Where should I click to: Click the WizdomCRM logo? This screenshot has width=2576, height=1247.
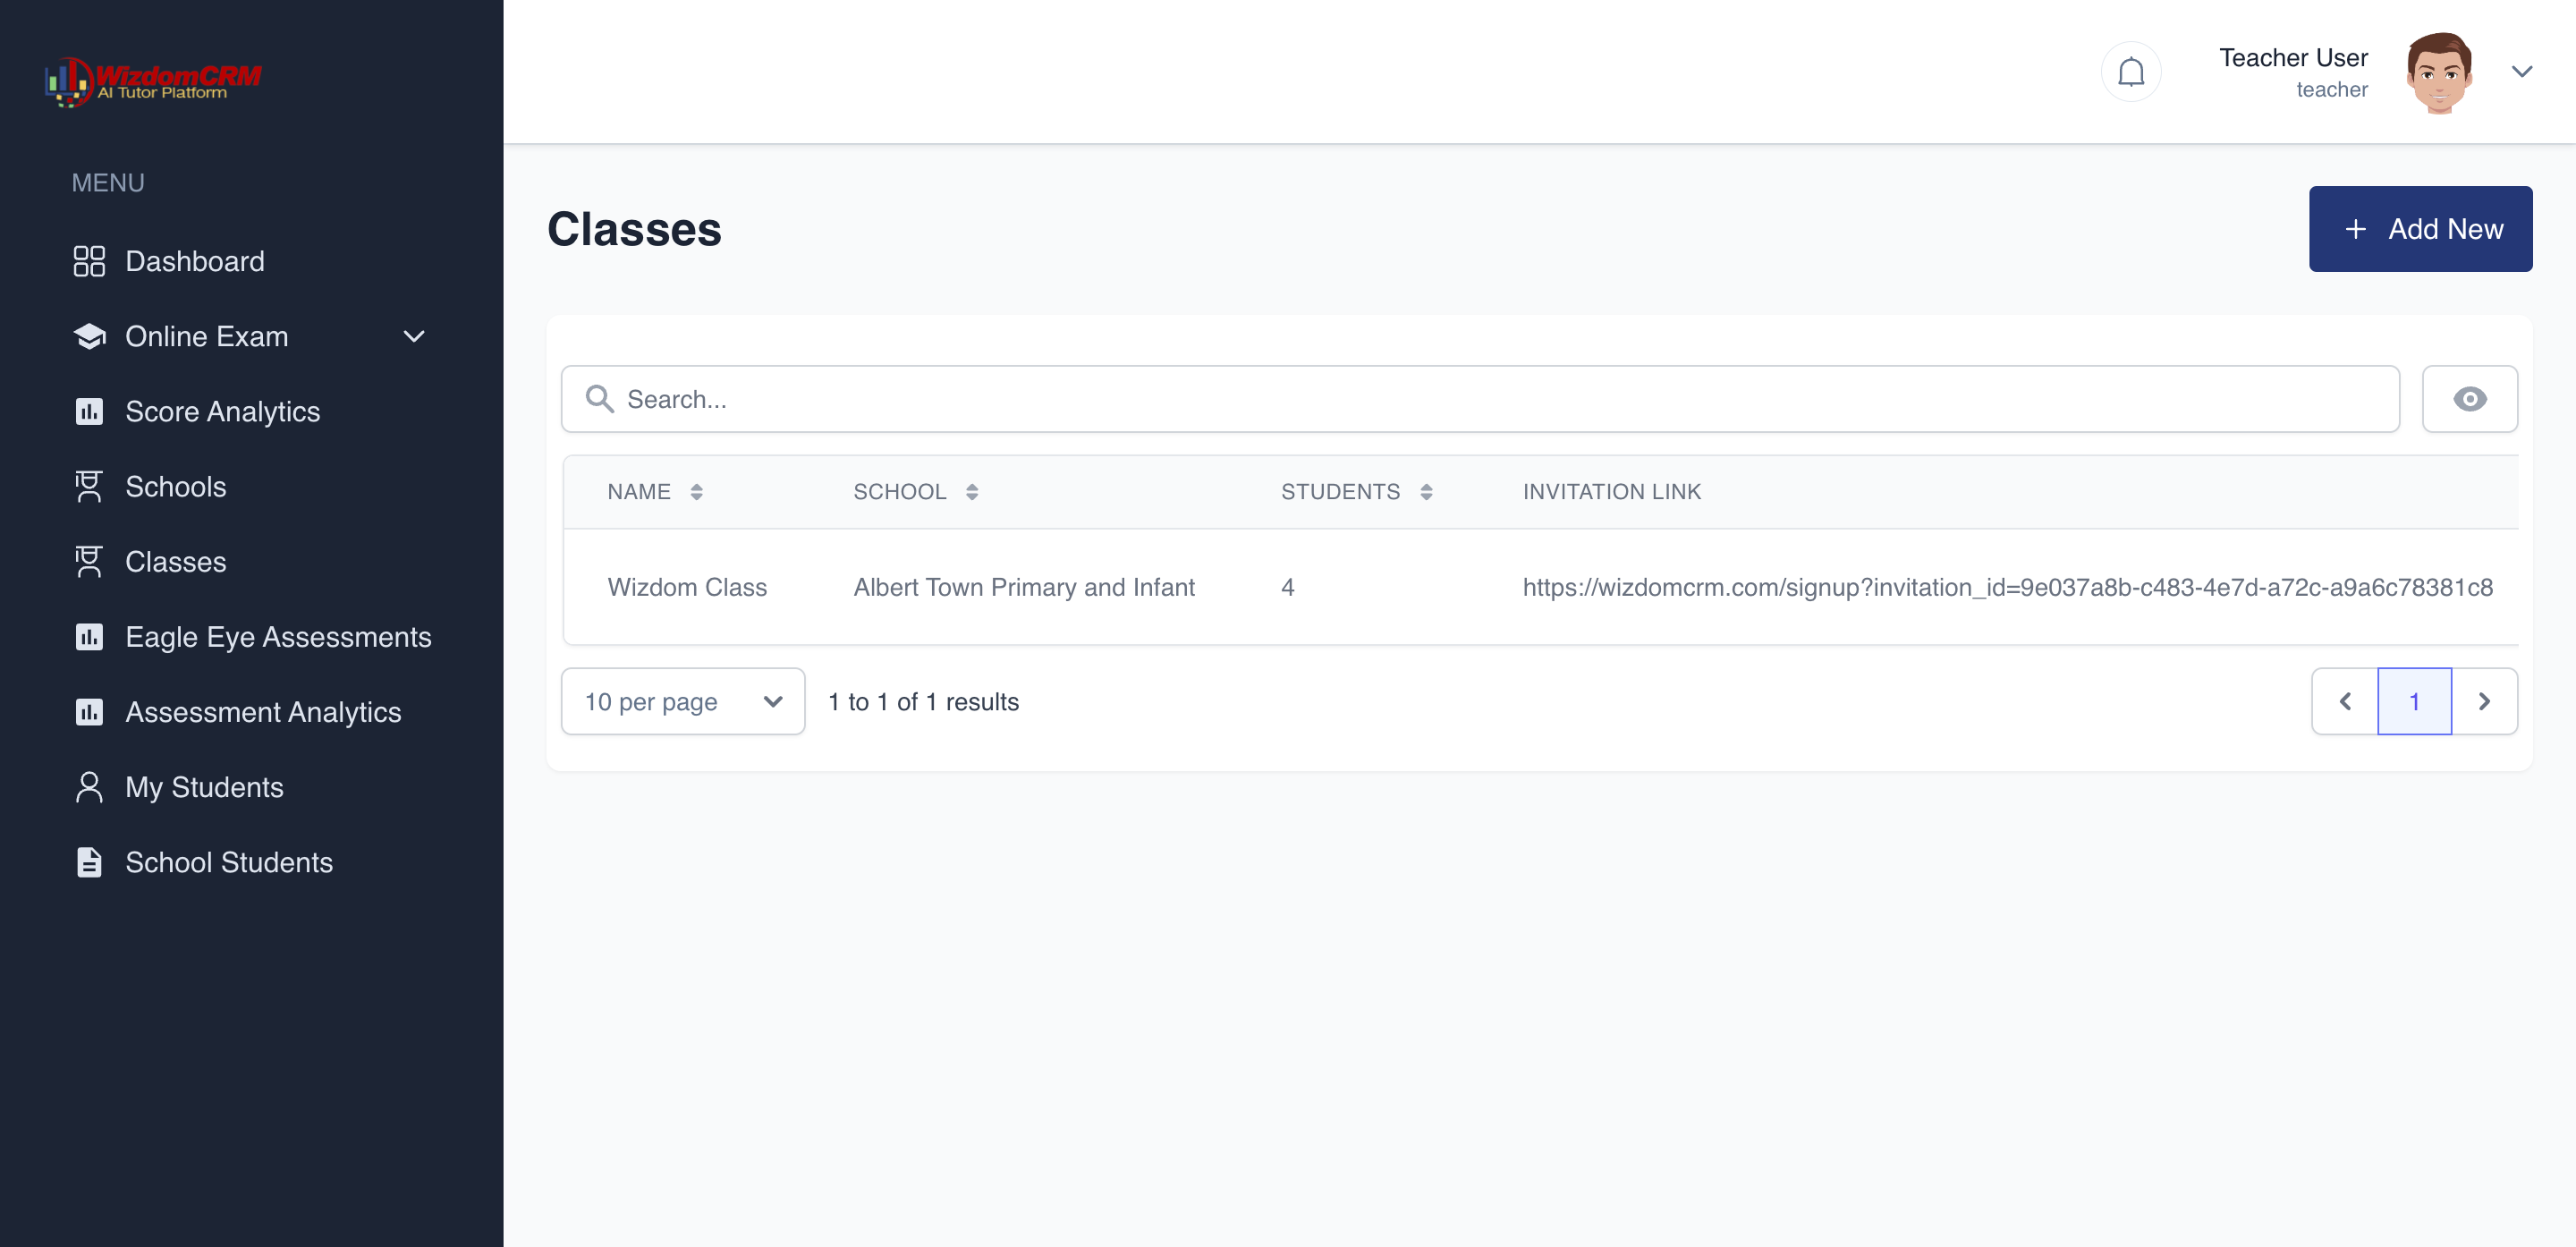tap(152, 81)
